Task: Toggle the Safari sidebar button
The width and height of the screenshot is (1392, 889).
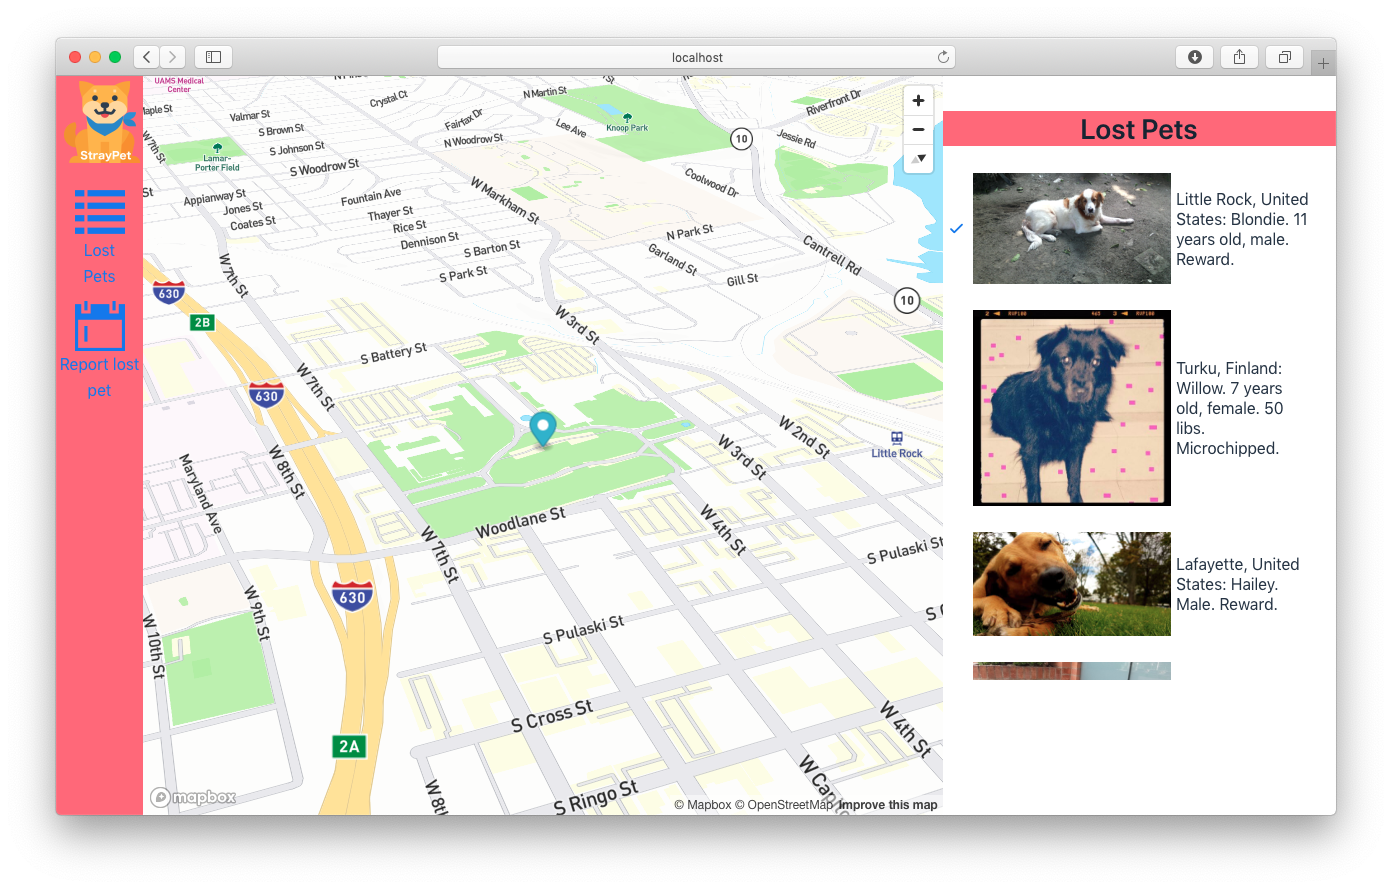Action: [213, 57]
